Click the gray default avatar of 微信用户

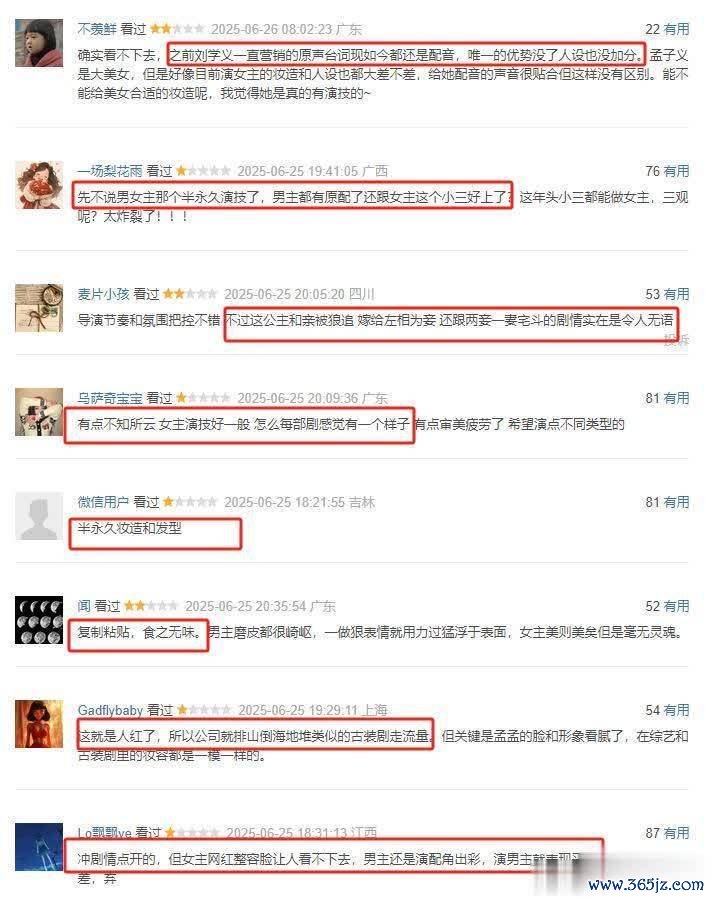pyautogui.click(x=39, y=515)
